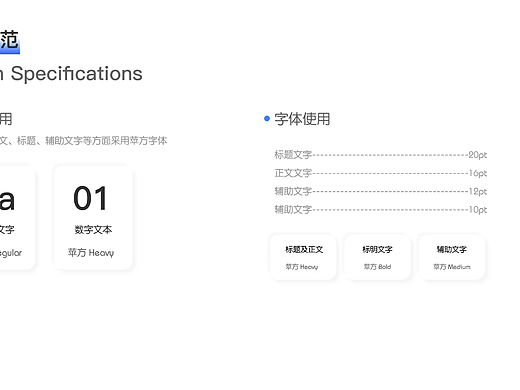Viewport: 520px width, 390px height.
Task: Select the 正文文字 16pt row
Action: point(380,173)
